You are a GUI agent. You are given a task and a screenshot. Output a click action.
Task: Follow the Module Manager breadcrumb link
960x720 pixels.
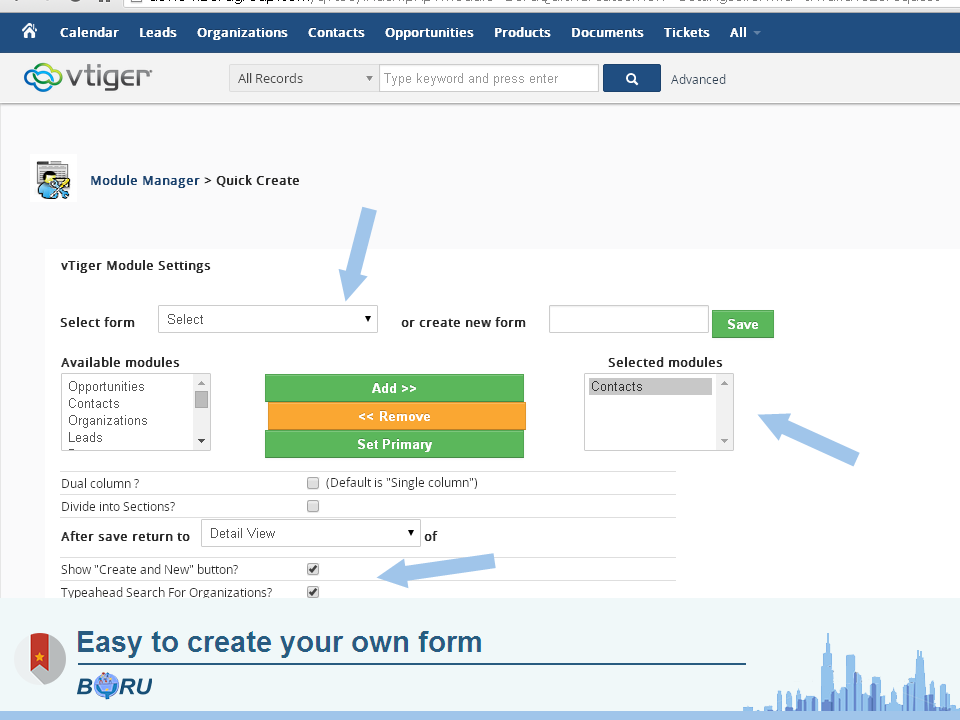tap(145, 181)
